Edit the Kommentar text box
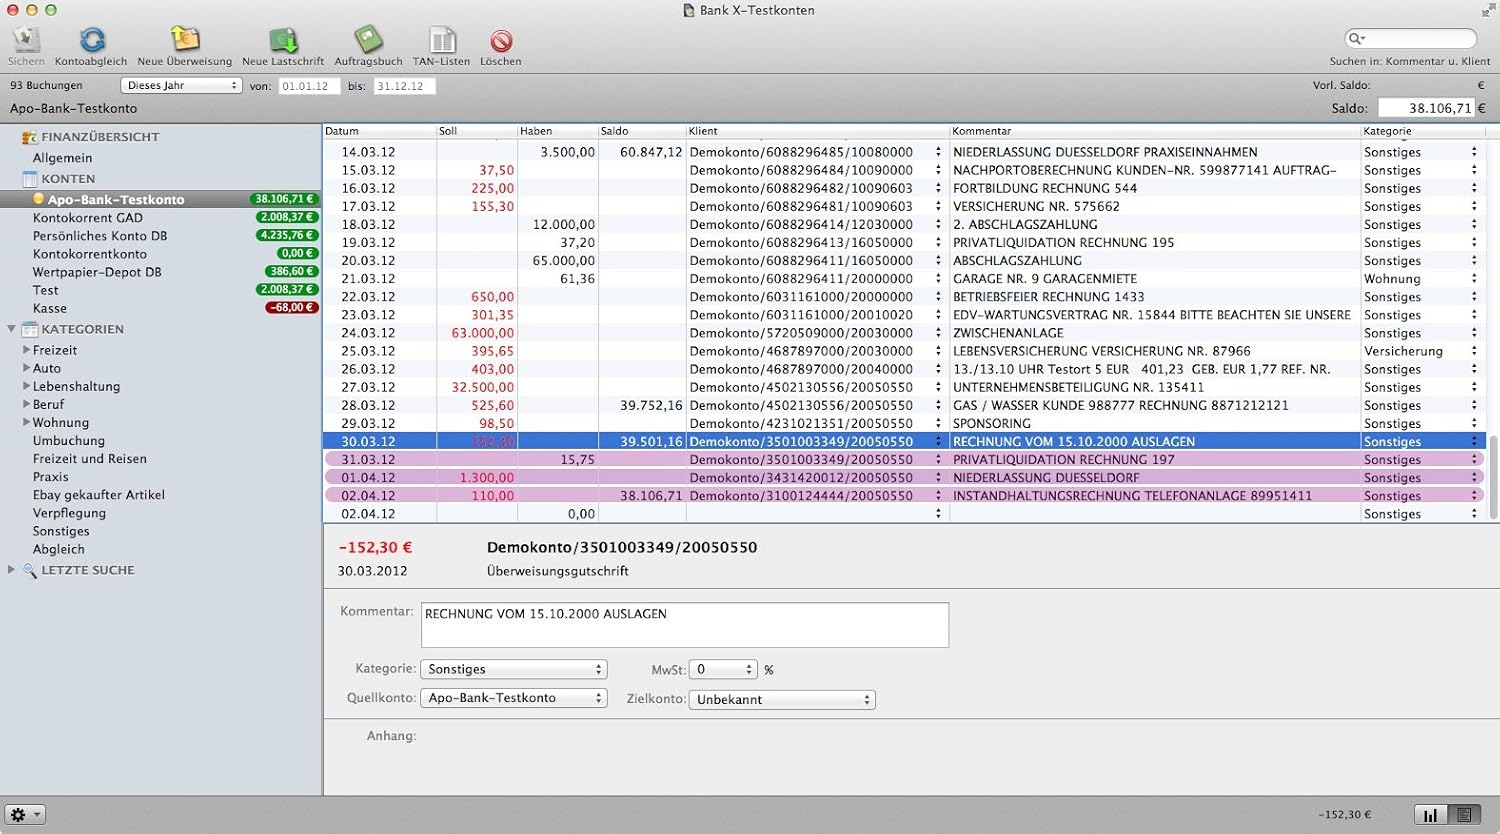1500x834 pixels. pyautogui.click(x=685, y=625)
